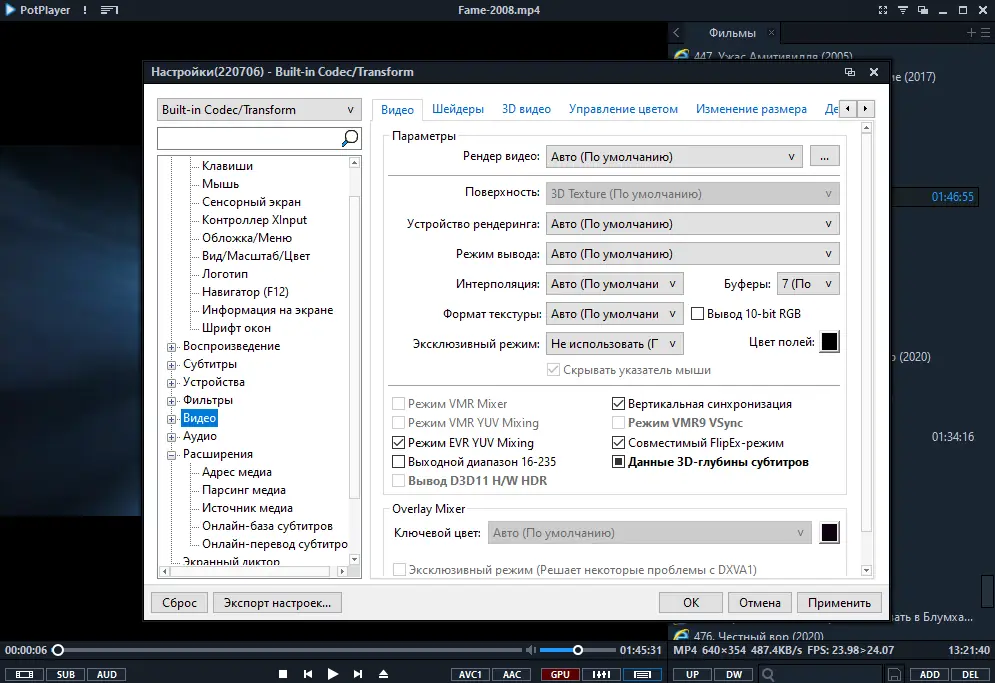
Task: Open the Рендер видео dropdown
Action: [x=674, y=157]
